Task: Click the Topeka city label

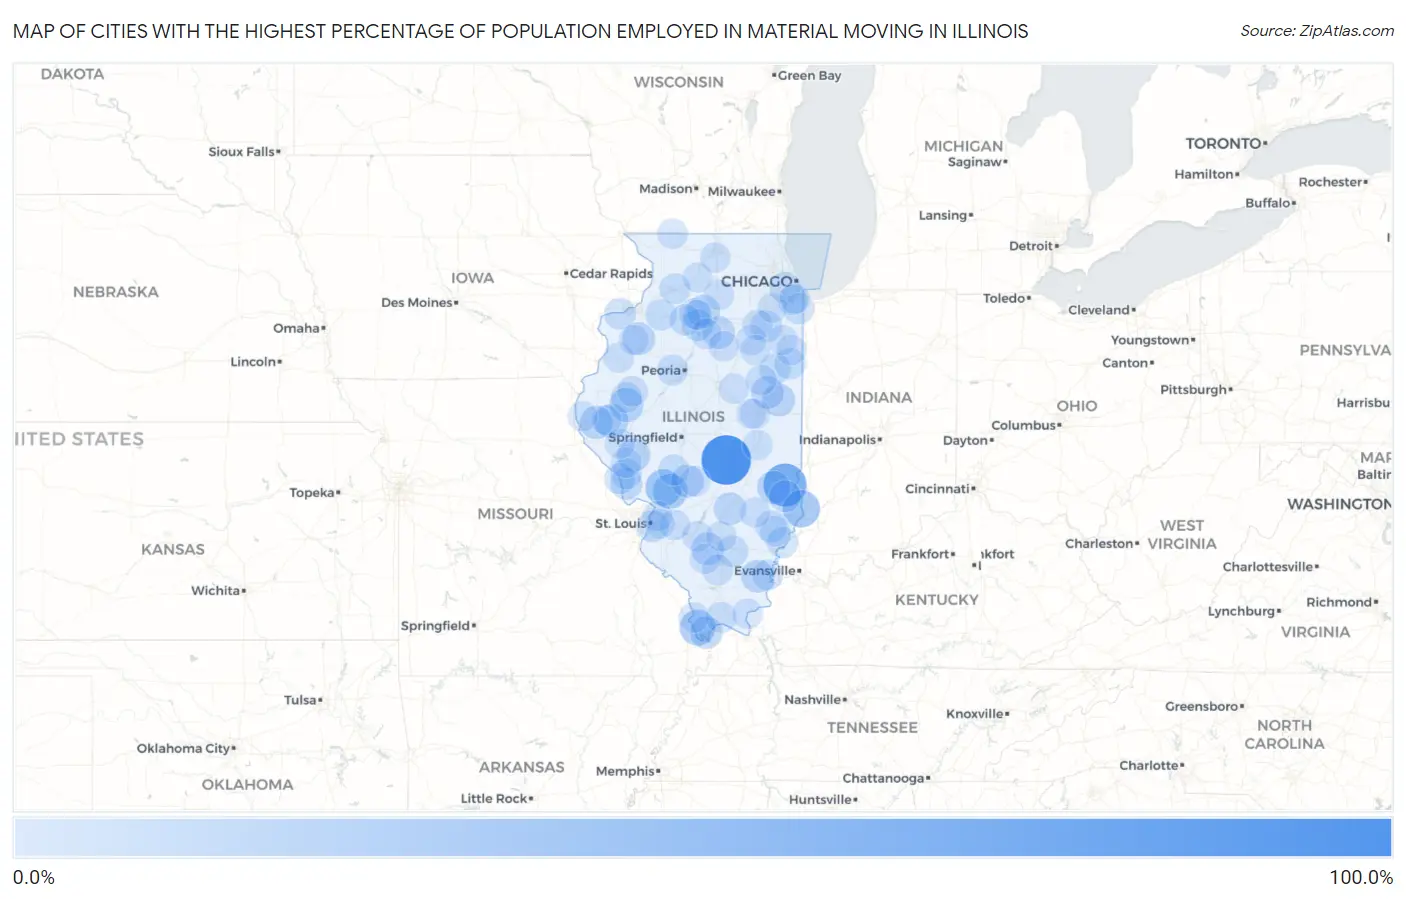Action: click(x=312, y=492)
